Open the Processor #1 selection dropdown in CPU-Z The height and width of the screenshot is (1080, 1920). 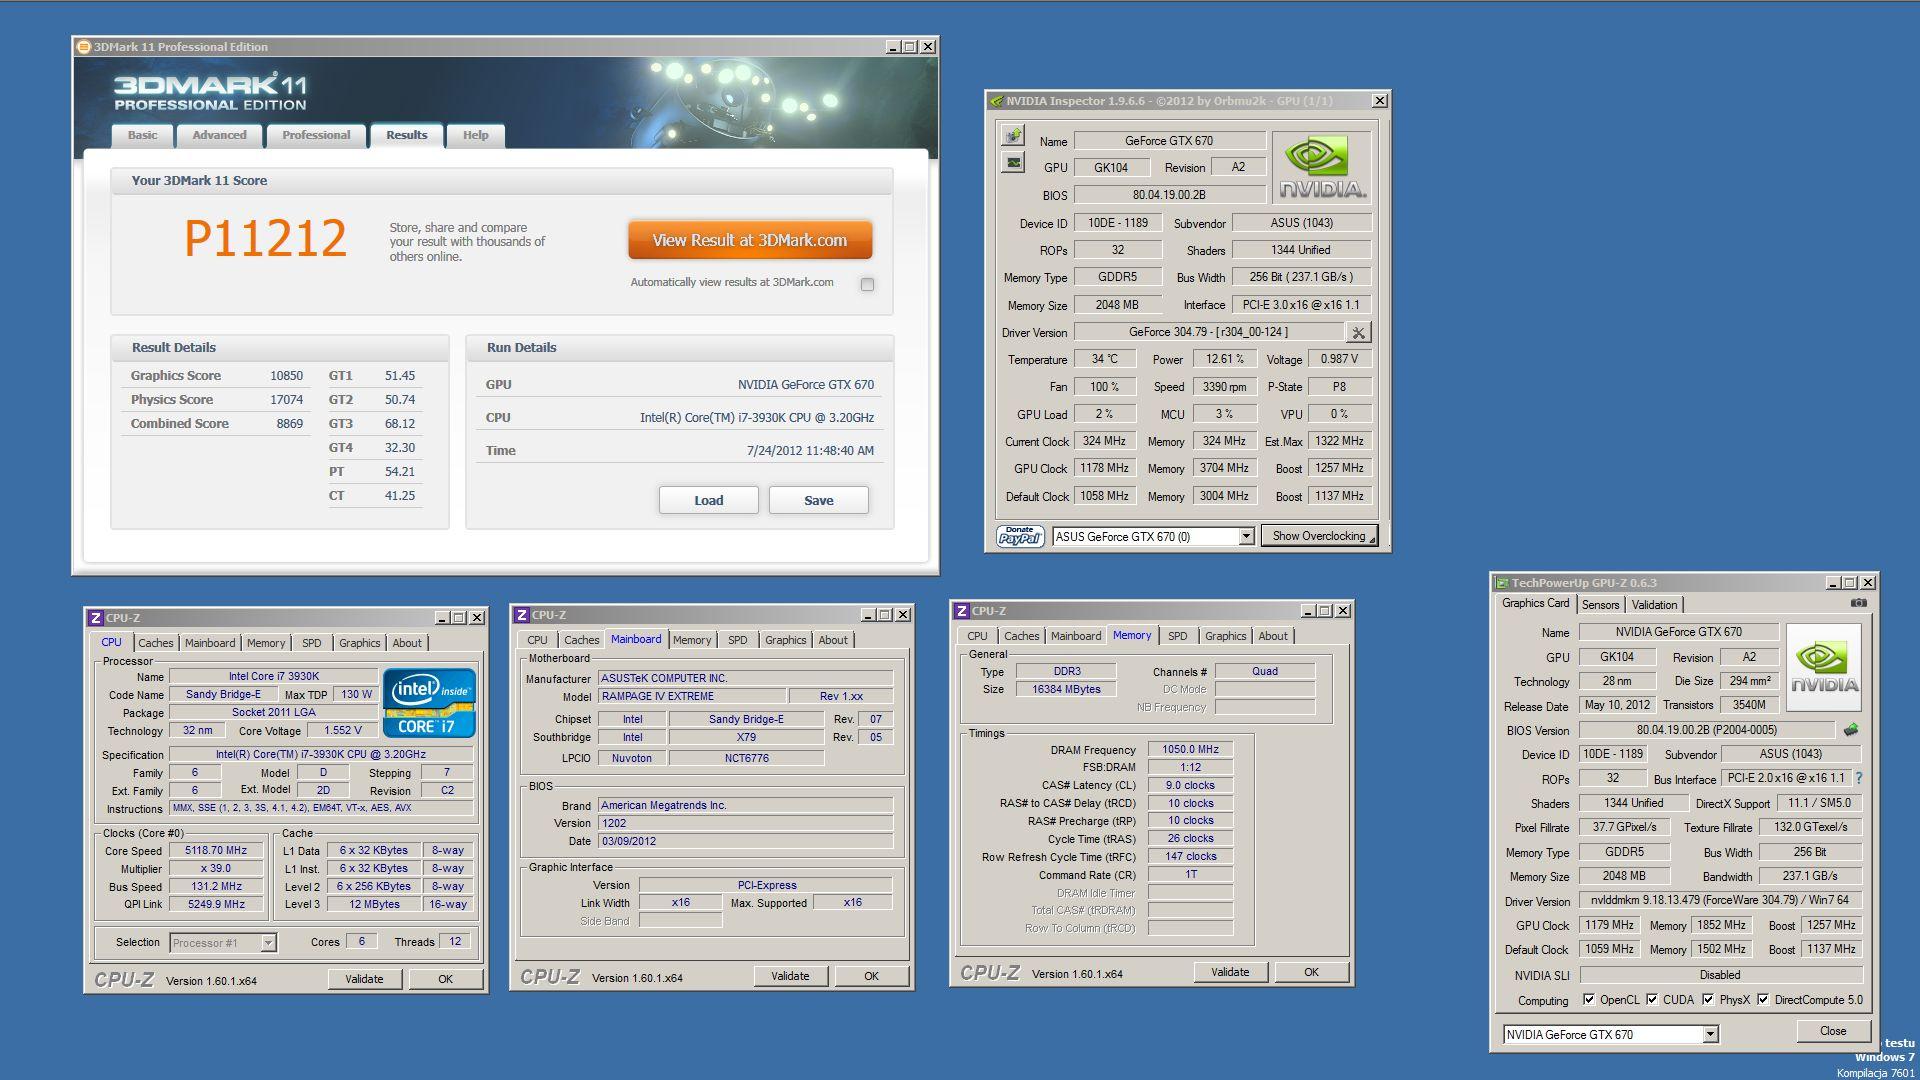(268, 943)
